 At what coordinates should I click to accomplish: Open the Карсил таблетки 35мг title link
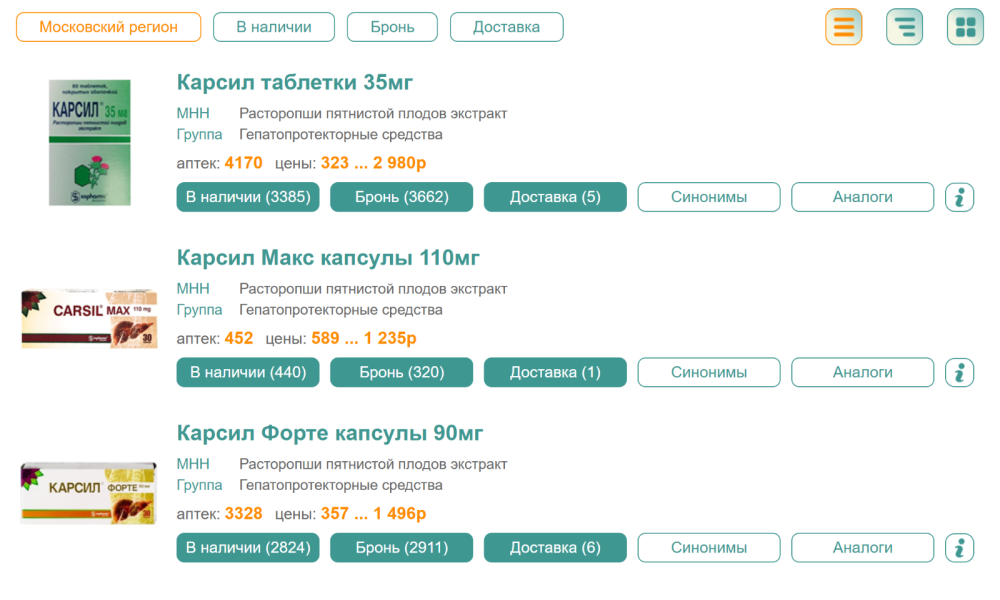coord(295,83)
